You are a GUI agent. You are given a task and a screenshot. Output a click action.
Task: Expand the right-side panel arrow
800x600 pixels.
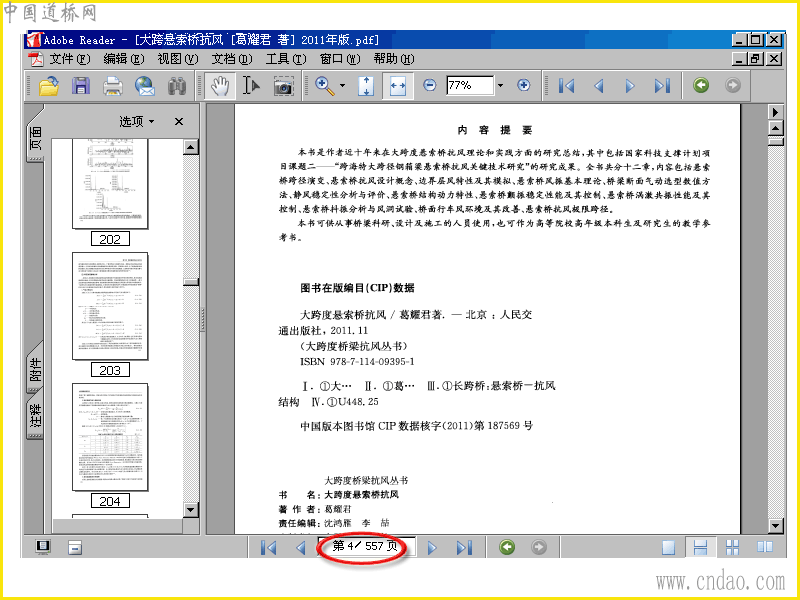pos(776,112)
